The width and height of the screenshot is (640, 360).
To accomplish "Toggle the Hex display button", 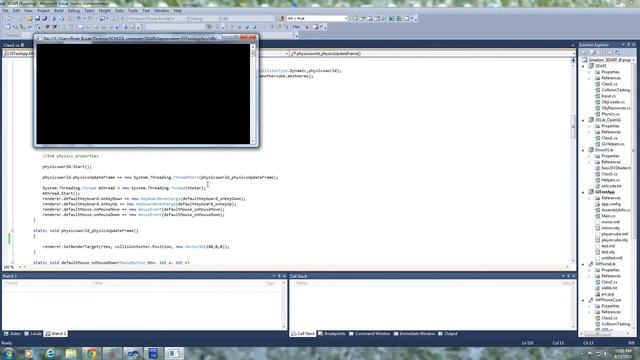I will (x=296, y=27).
